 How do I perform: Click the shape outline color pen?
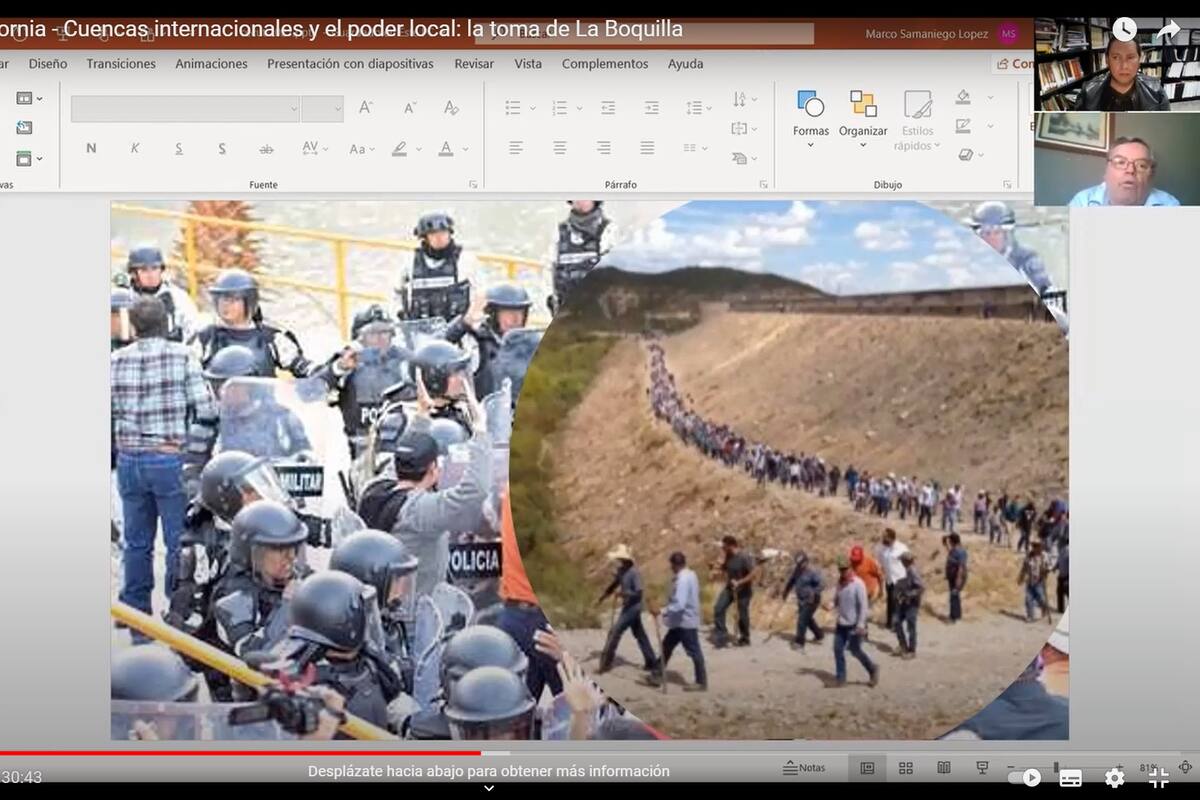(x=963, y=126)
